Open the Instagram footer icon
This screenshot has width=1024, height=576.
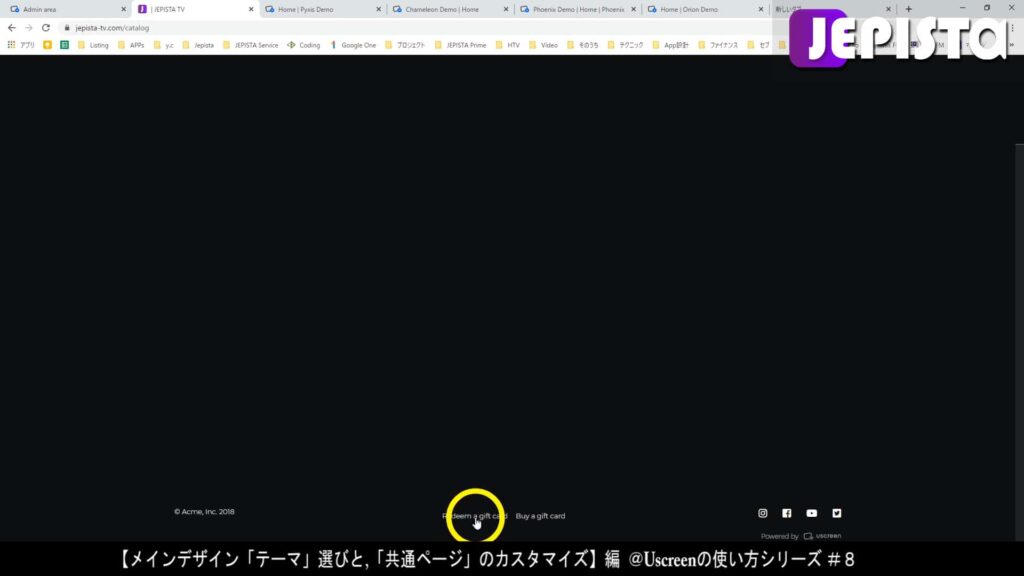tap(763, 513)
